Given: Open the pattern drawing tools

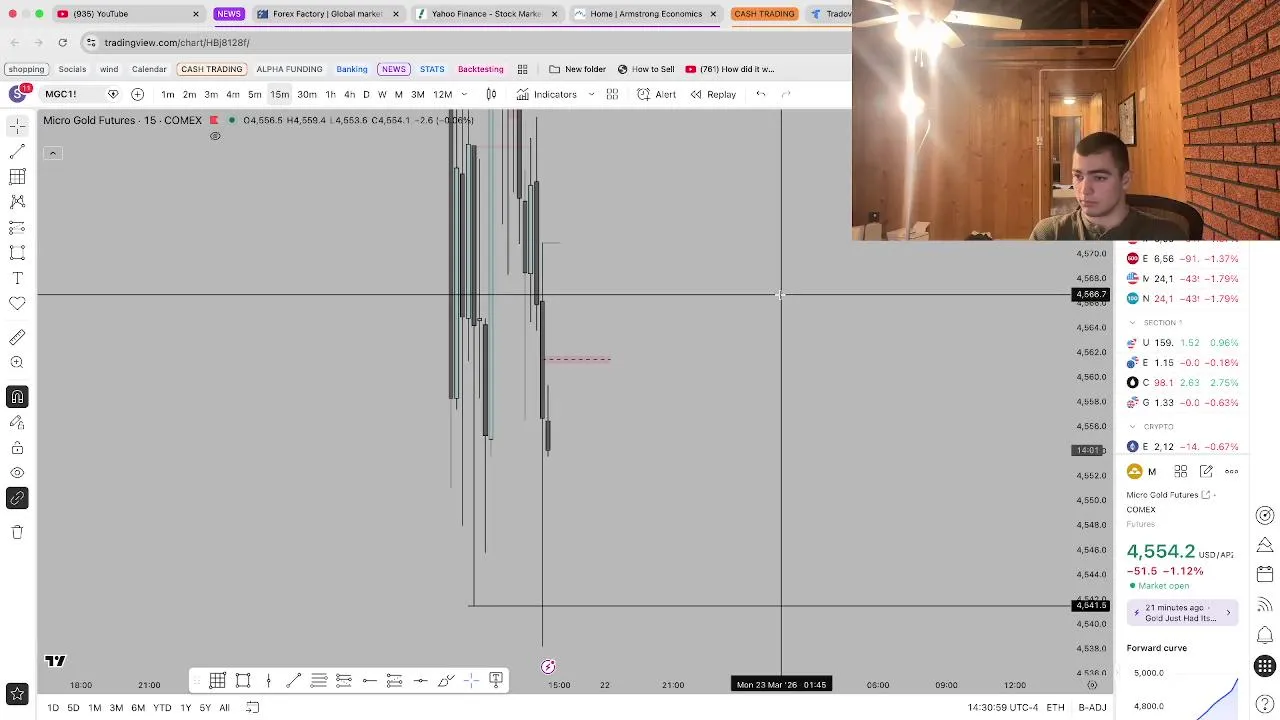Looking at the screenshot, I should [x=17, y=202].
